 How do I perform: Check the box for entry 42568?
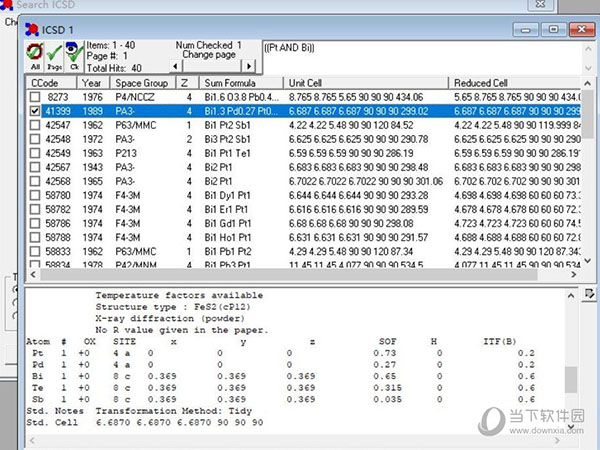click(x=35, y=181)
